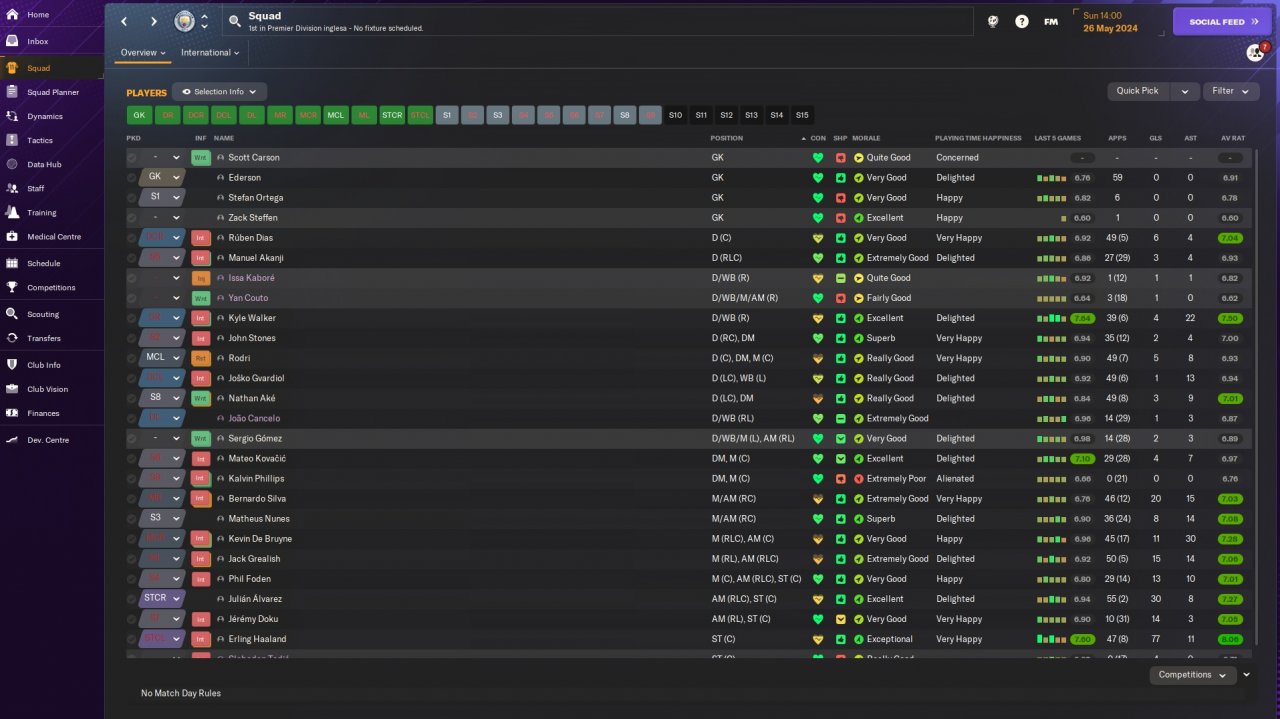Click the Manchester City club badge
Screen dimensions: 1280x719
click(184, 21)
